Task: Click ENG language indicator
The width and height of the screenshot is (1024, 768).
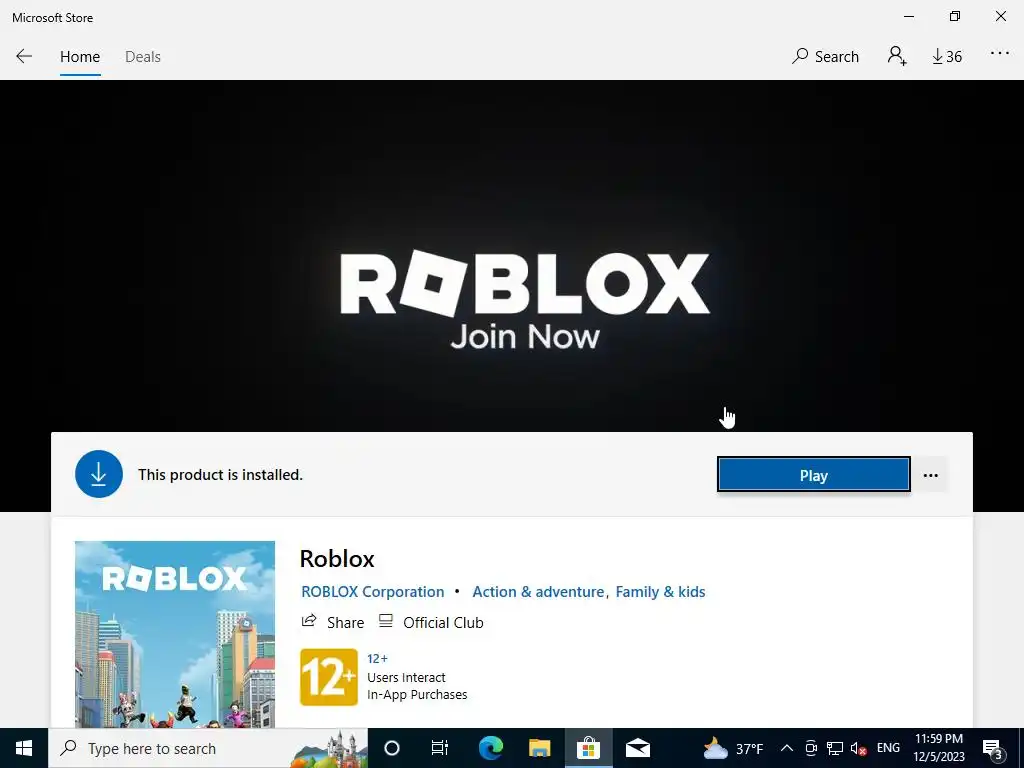Action: click(888, 748)
